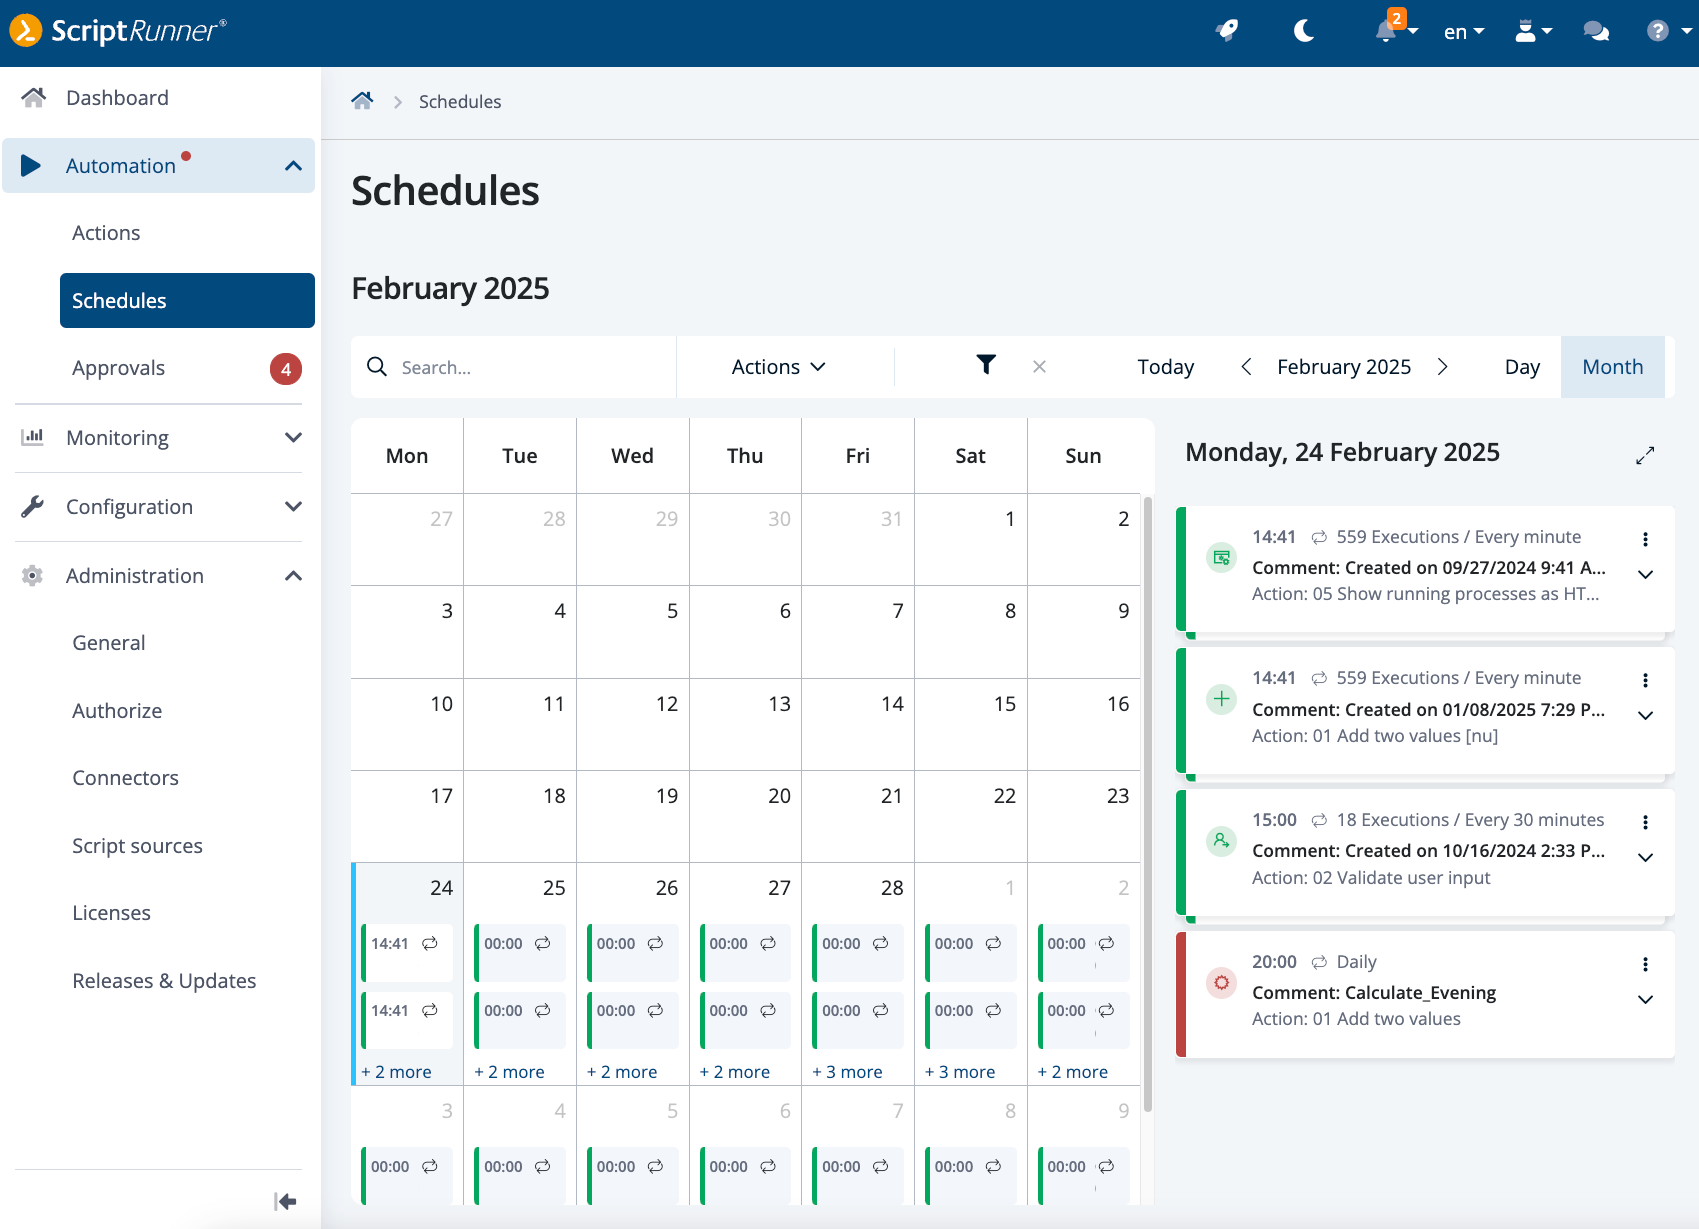The image size is (1699, 1229).
Task: Open the help question mark menu
Action: click(x=1667, y=31)
